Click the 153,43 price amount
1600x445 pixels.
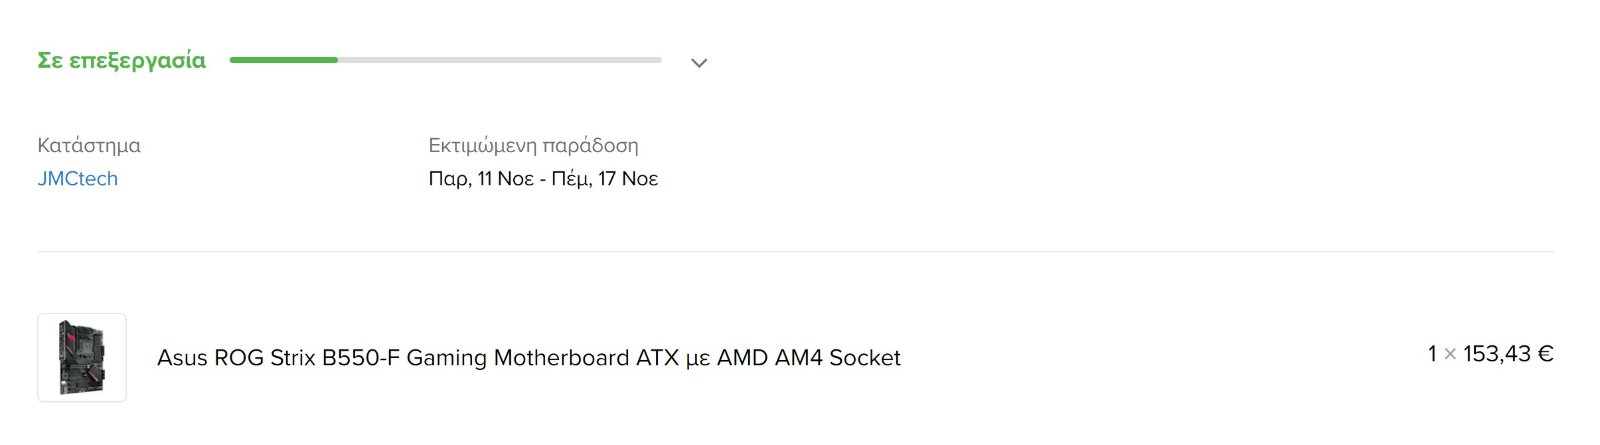point(1496,354)
